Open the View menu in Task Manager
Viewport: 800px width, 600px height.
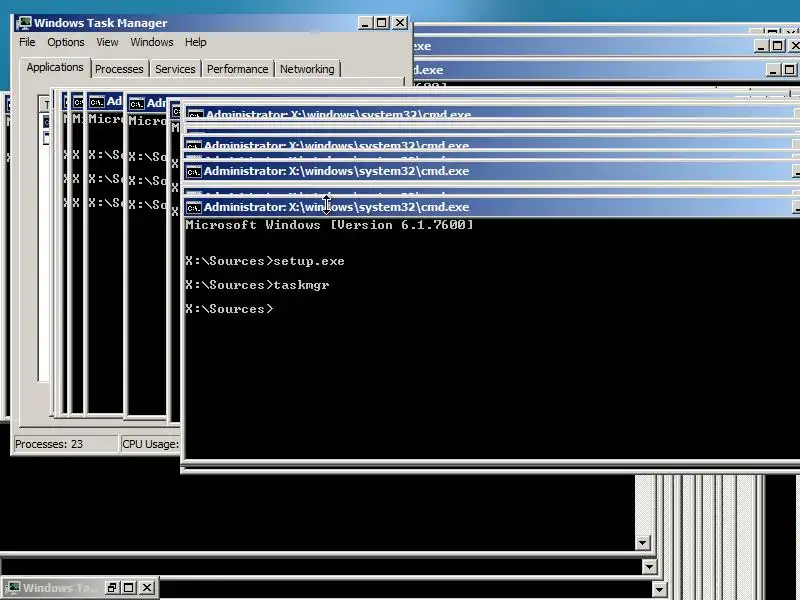107,42
